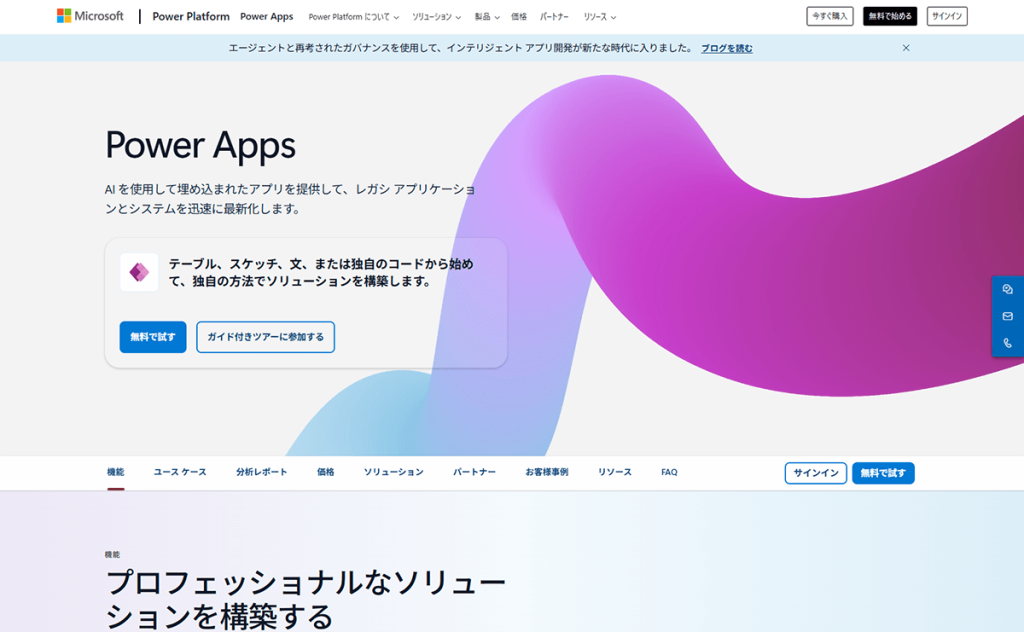
Task: Click the Power Platform header link
Action: (x=191, y=16)
